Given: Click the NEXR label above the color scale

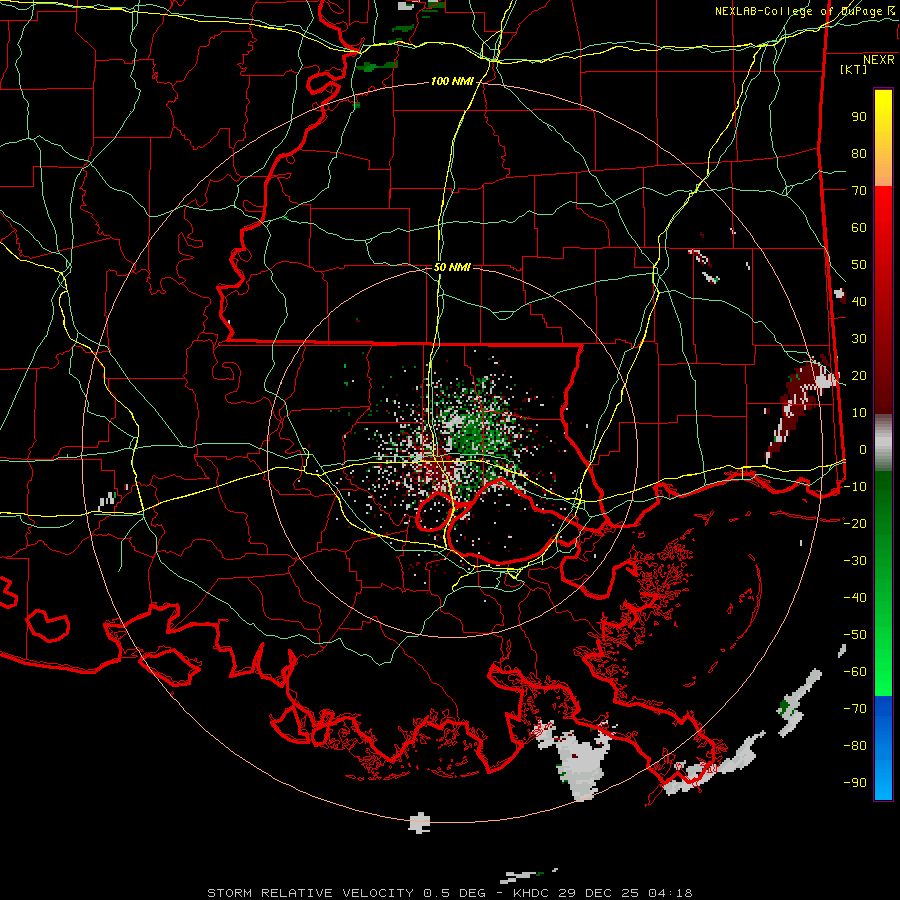Looking at the screenshot, I should point(878,60).
